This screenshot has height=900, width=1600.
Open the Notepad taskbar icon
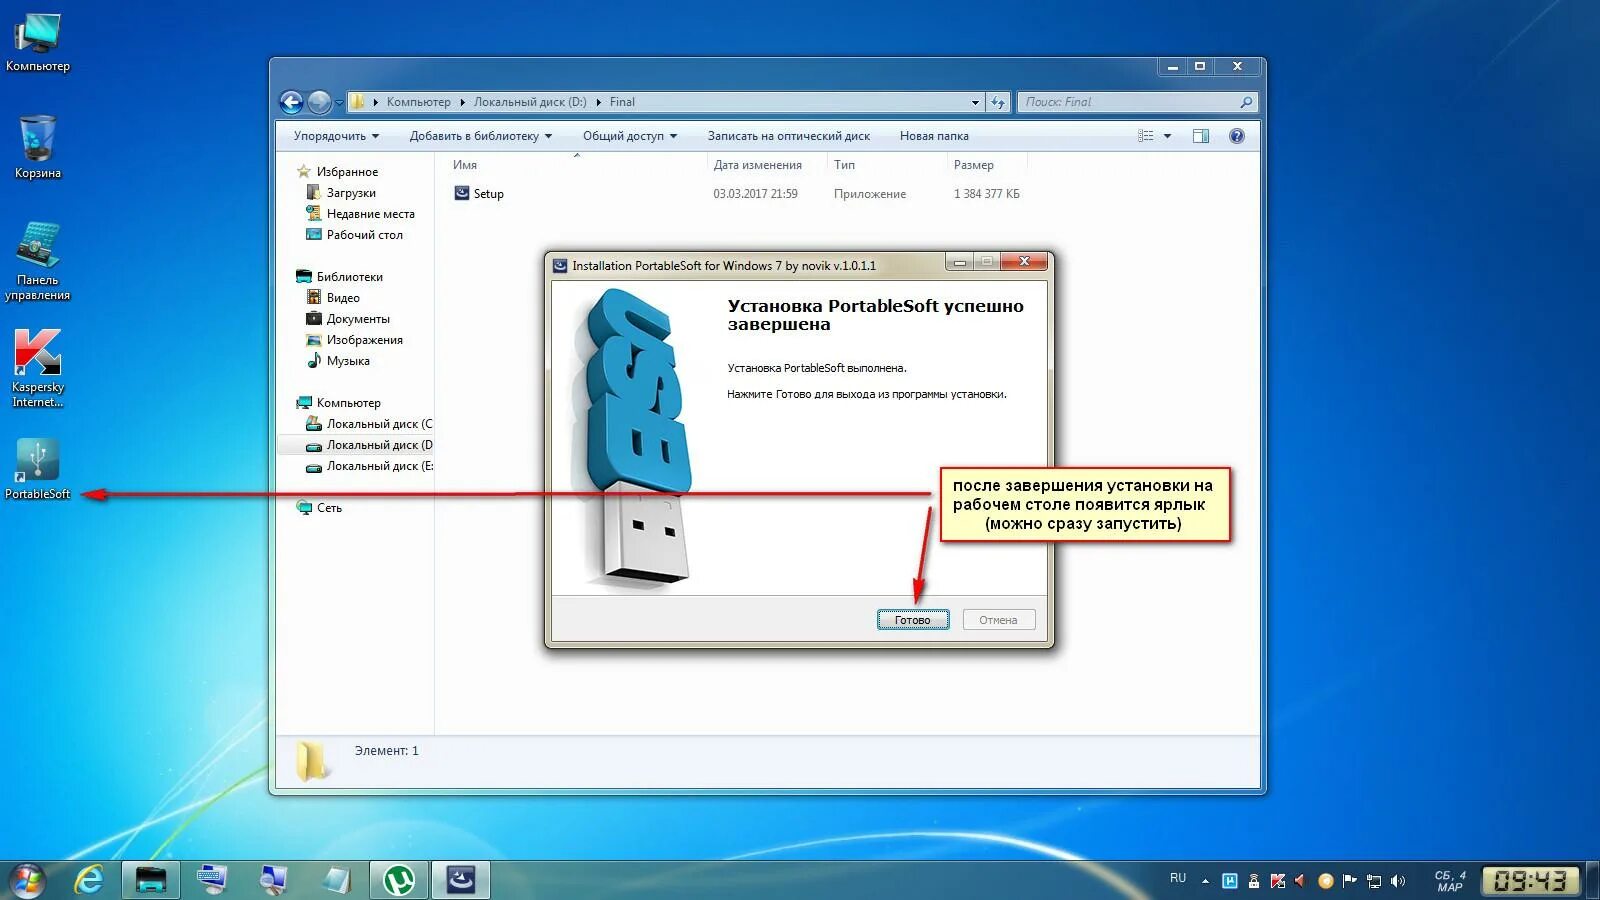pyautogui.click(x=337, y=880)
